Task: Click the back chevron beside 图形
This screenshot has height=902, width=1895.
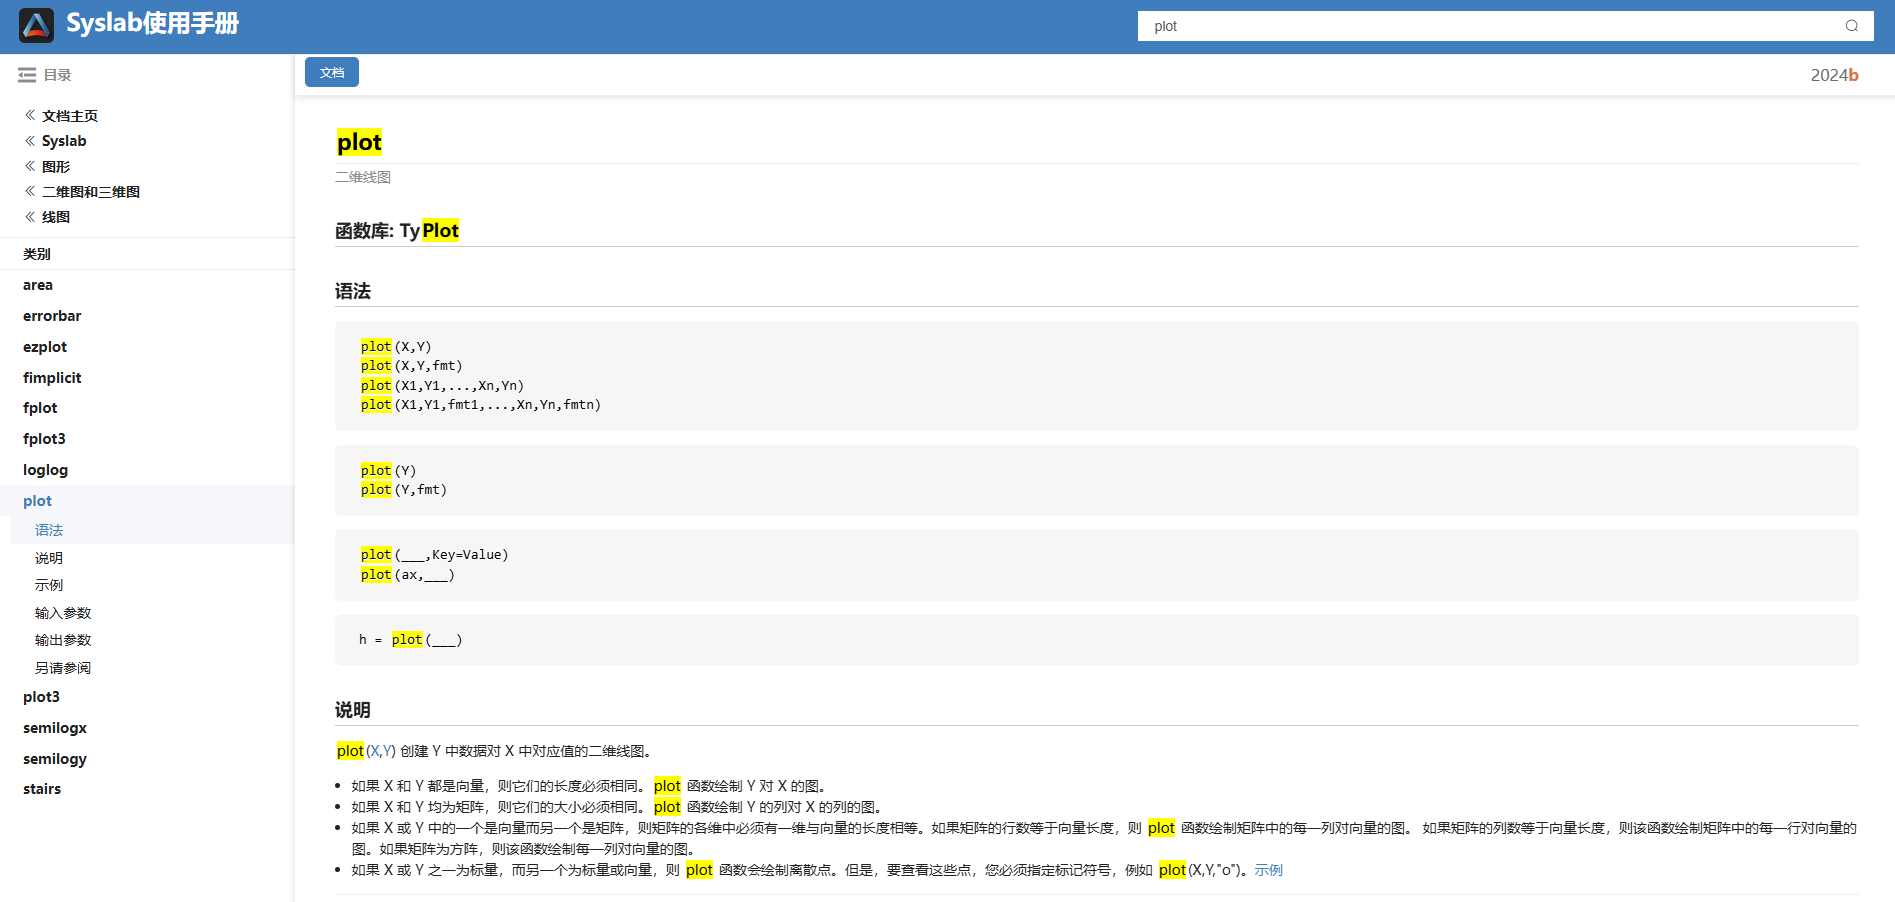Action: coord(30,166)
